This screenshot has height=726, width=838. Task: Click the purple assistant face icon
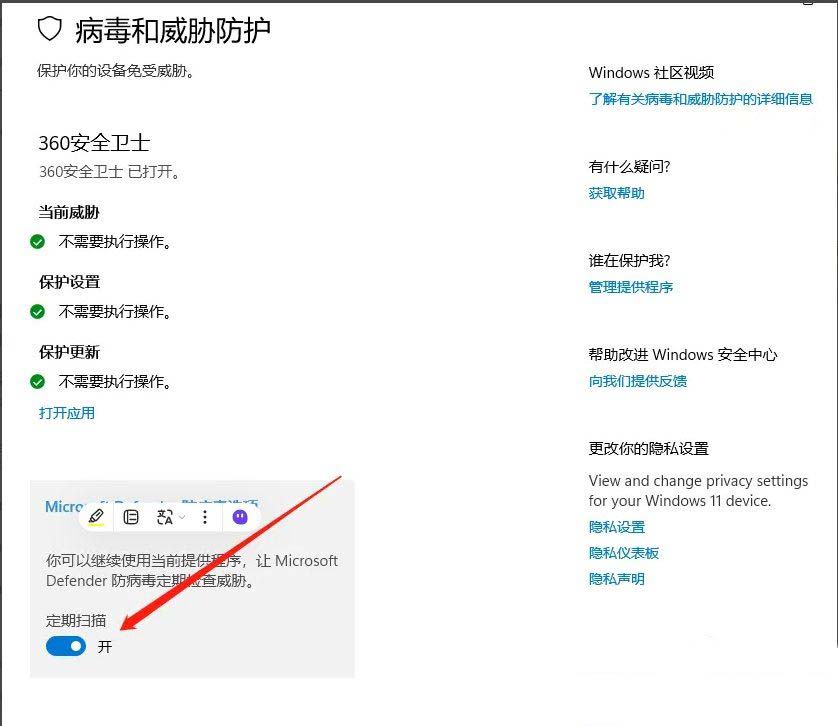coord(240,517)
